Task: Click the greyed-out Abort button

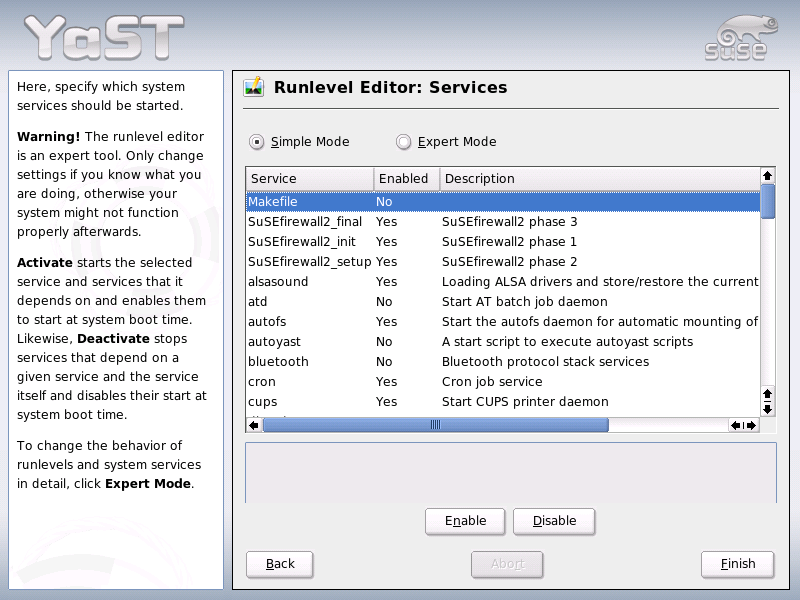Action: click(x=507, y=564)
